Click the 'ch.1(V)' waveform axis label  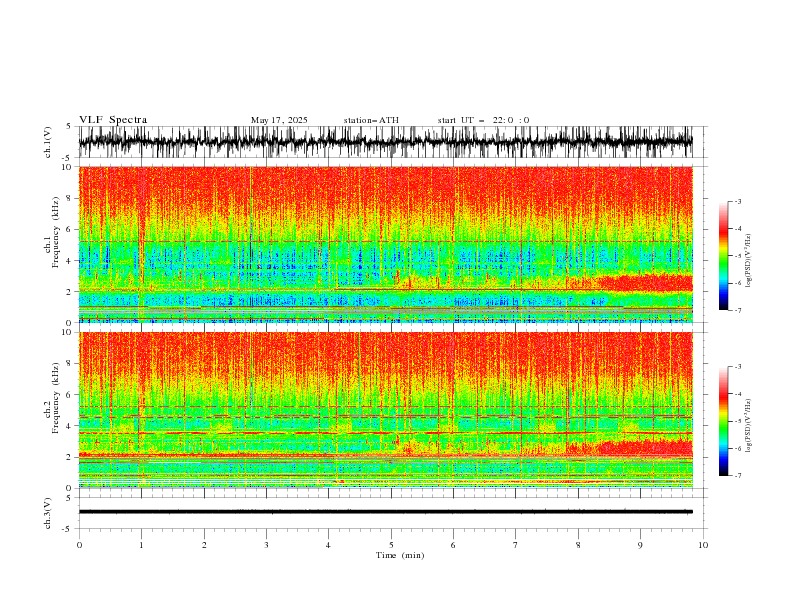48,142
